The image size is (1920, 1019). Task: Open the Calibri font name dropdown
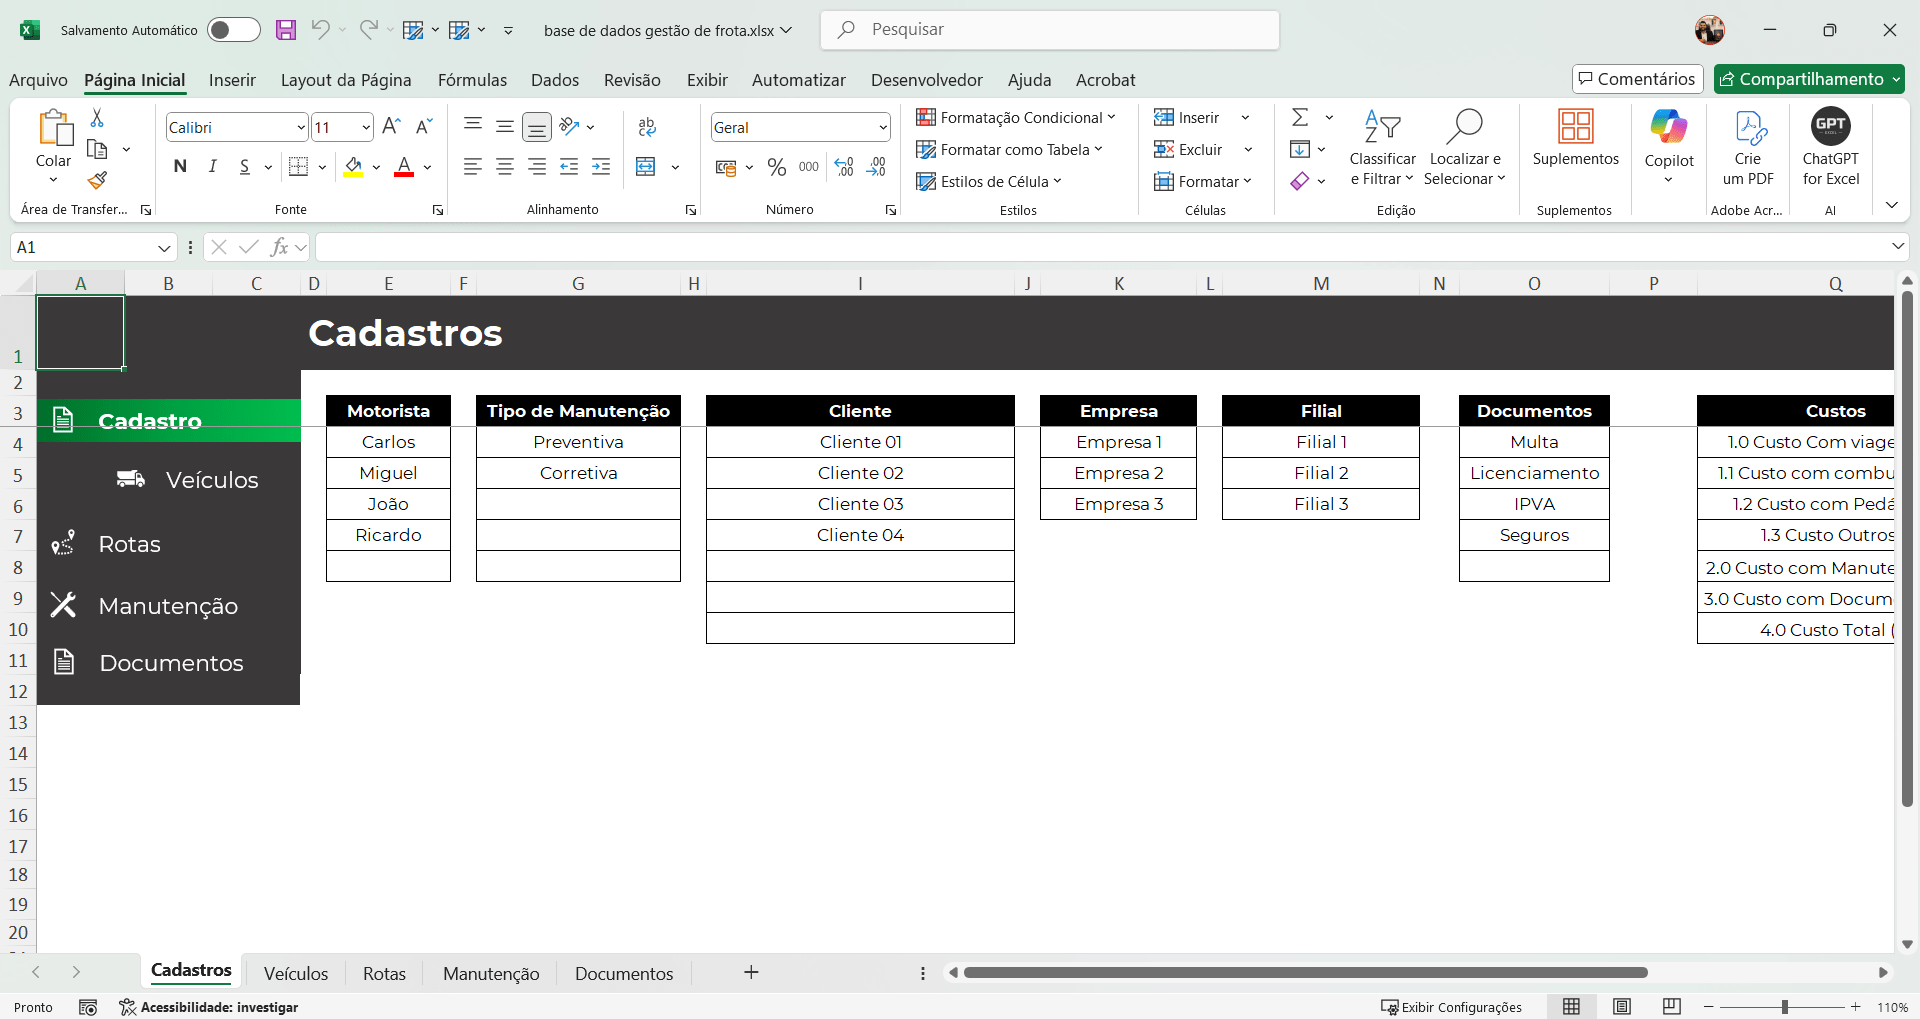(x=301, y=128)
